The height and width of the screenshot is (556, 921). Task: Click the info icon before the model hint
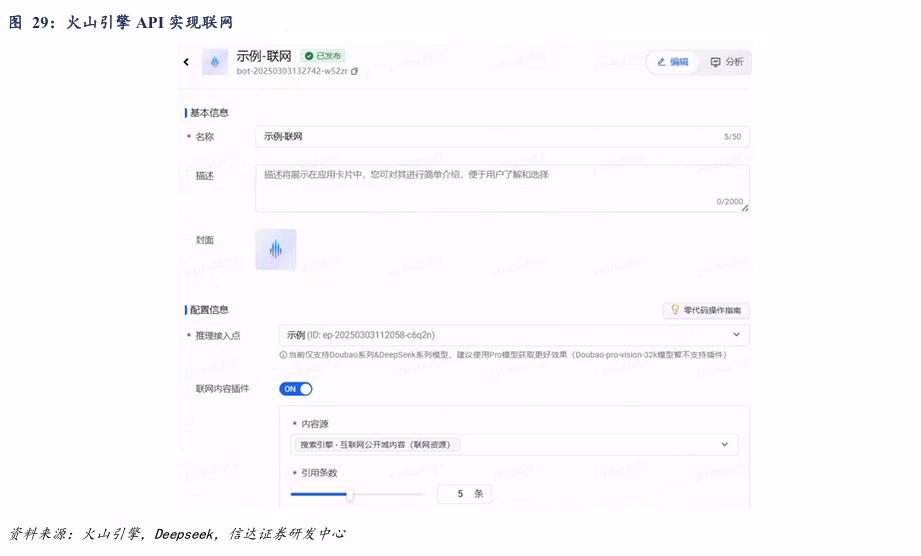point(283,355)
